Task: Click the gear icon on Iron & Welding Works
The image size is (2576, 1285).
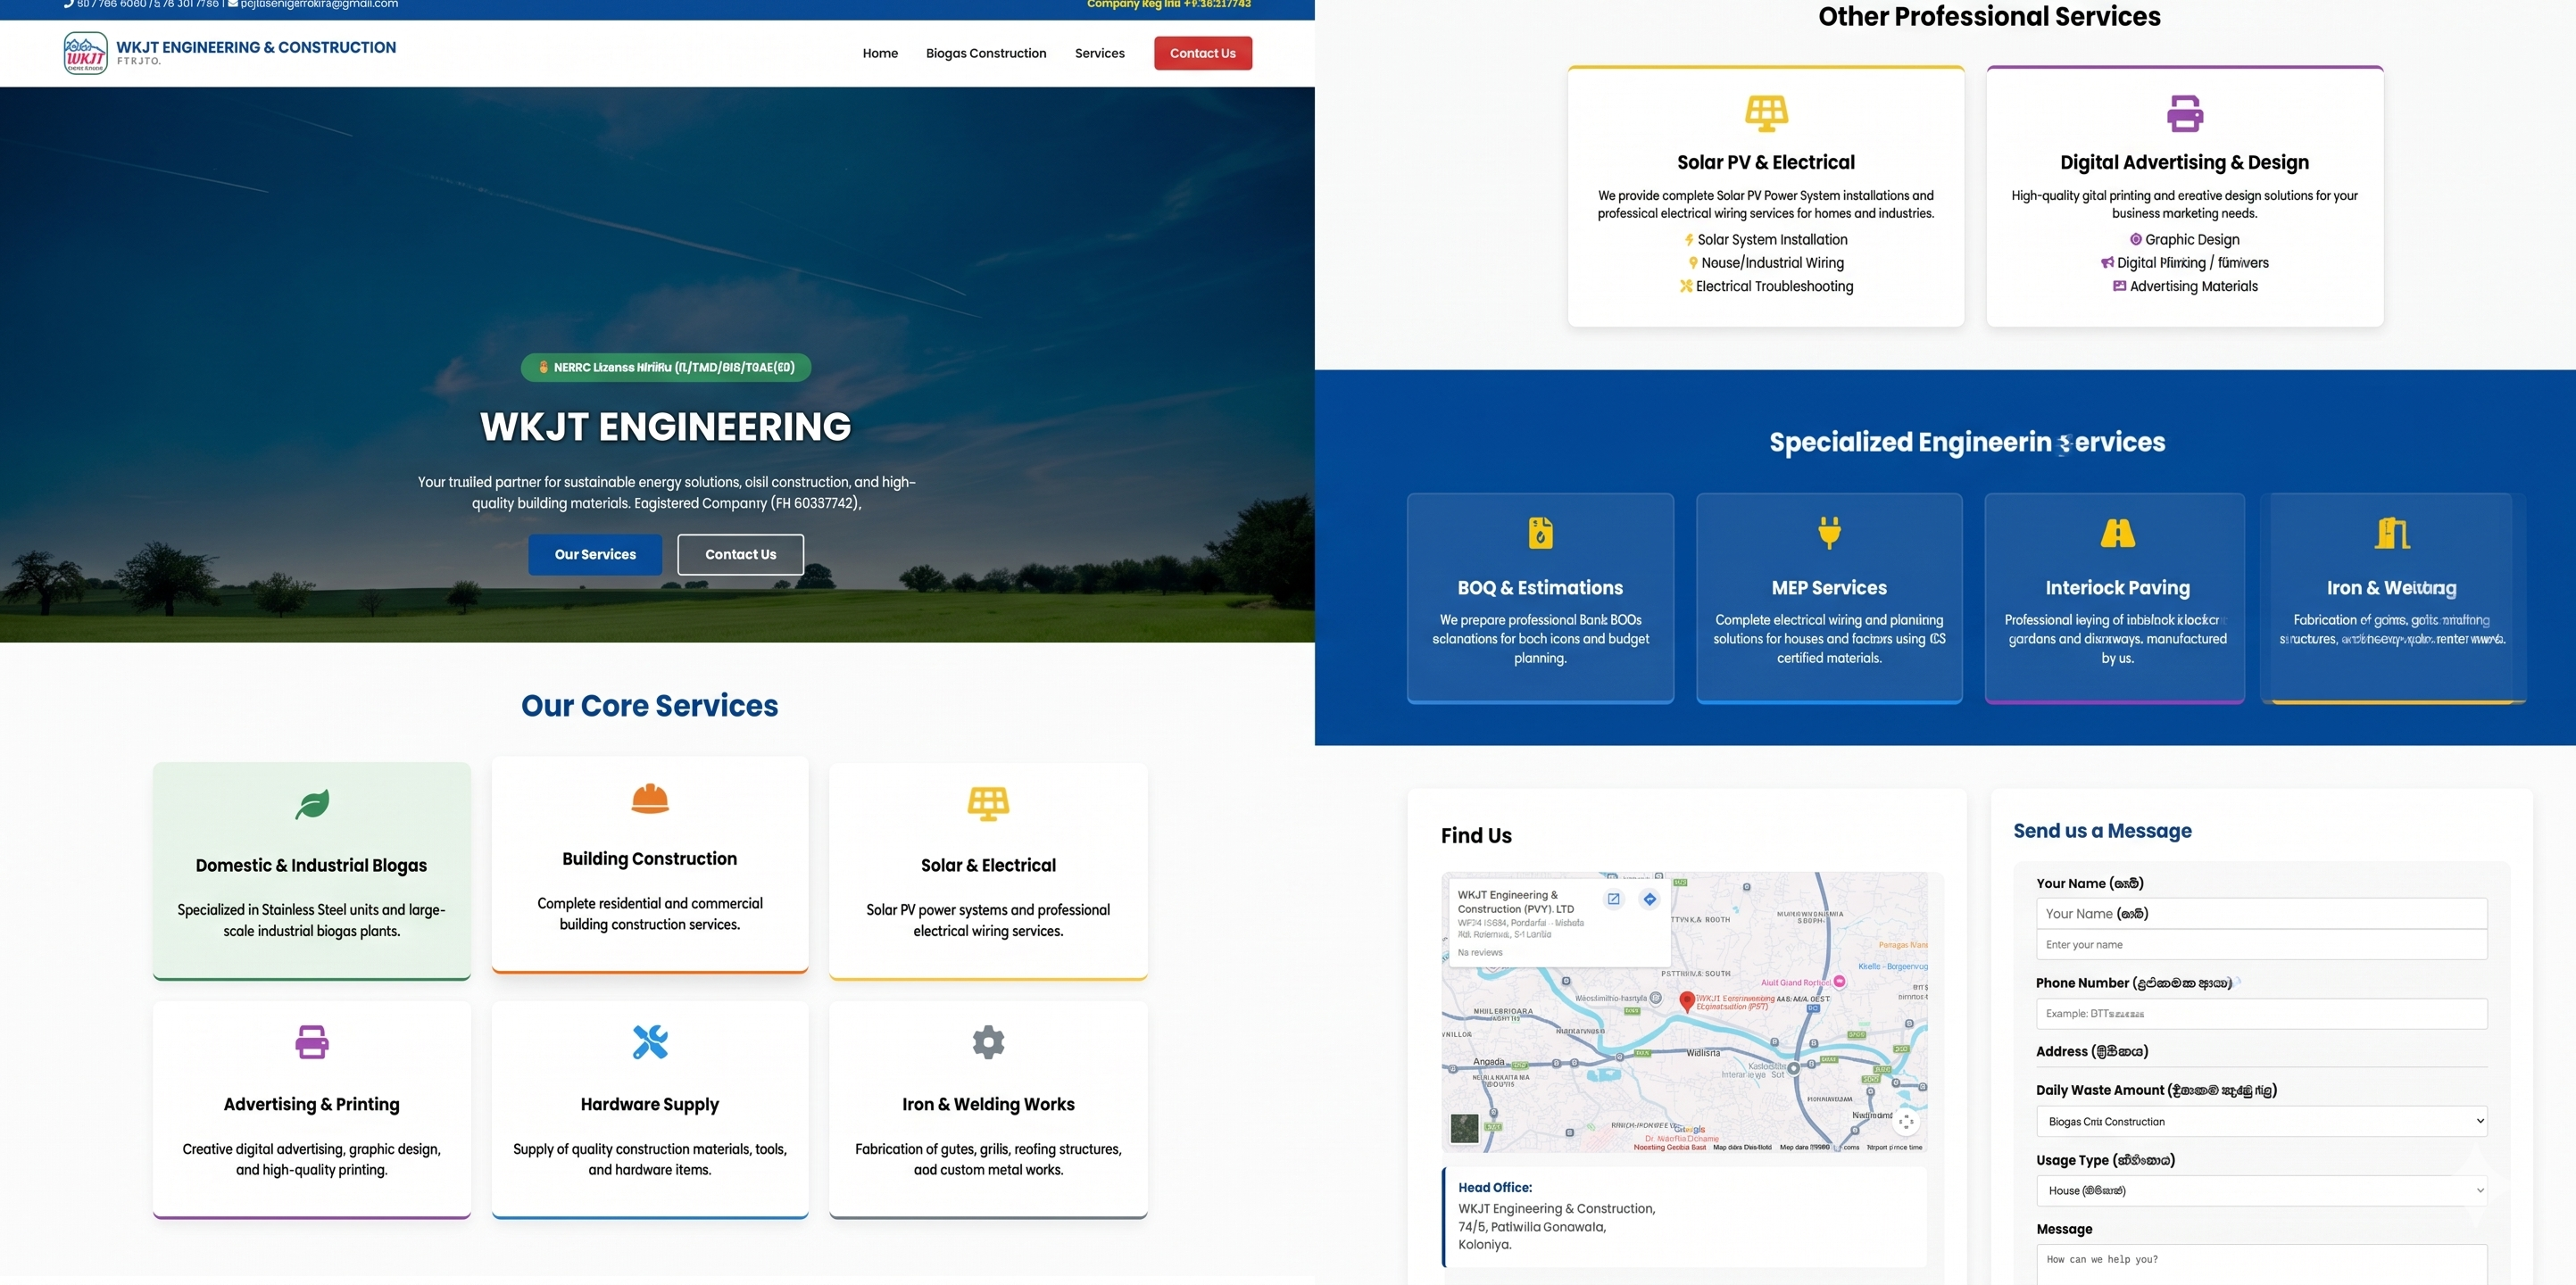Action: point(988,1042)
